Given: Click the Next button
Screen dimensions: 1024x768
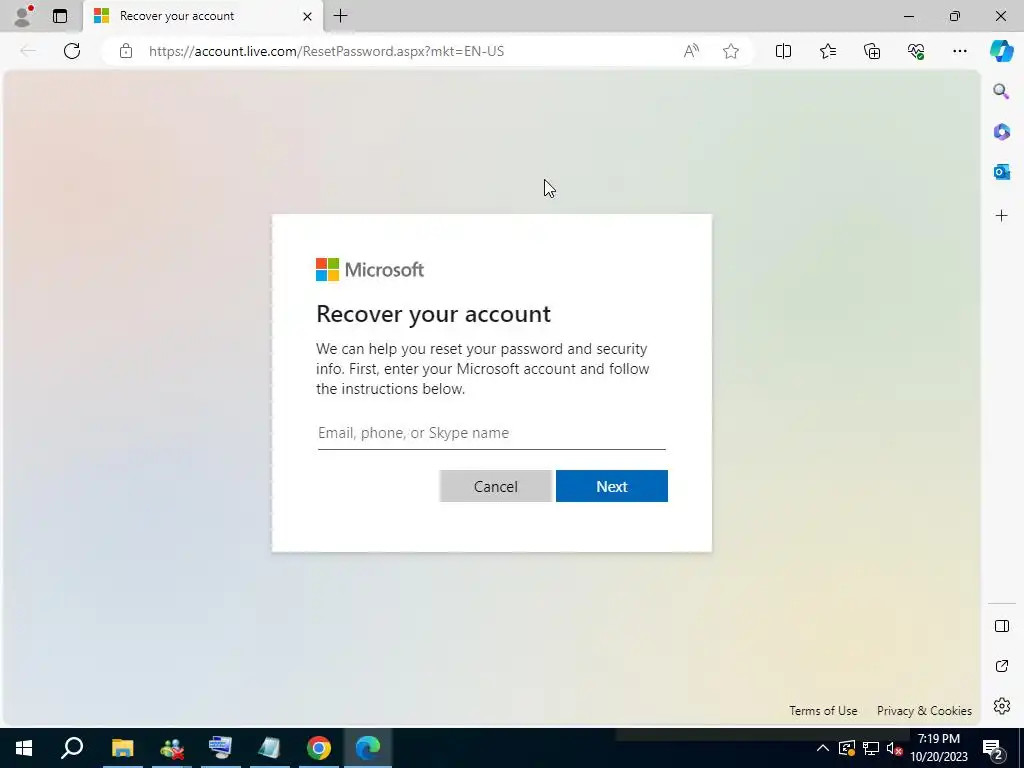Looking at the screenshot, I should (611, 487).
